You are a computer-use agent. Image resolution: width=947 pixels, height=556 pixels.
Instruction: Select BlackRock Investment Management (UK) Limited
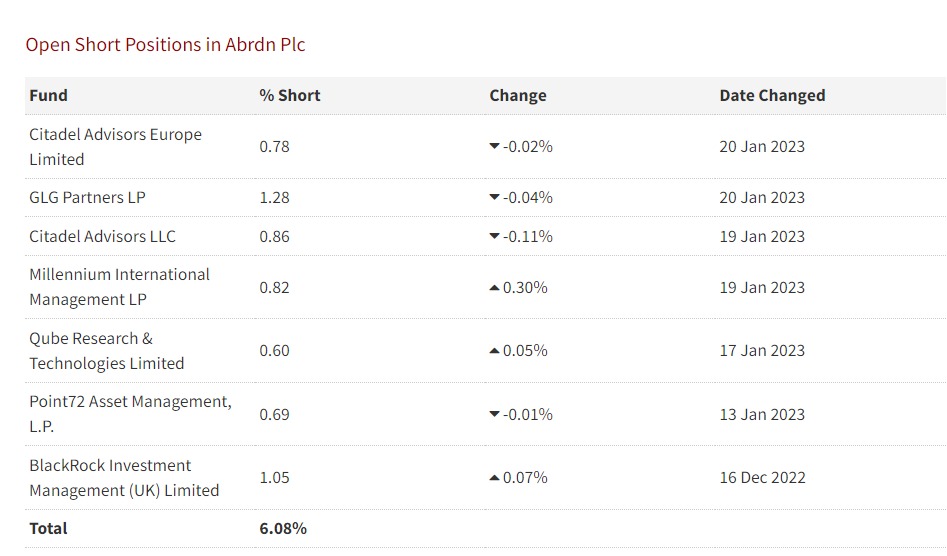pyautogui.click(x=124, y=478)
